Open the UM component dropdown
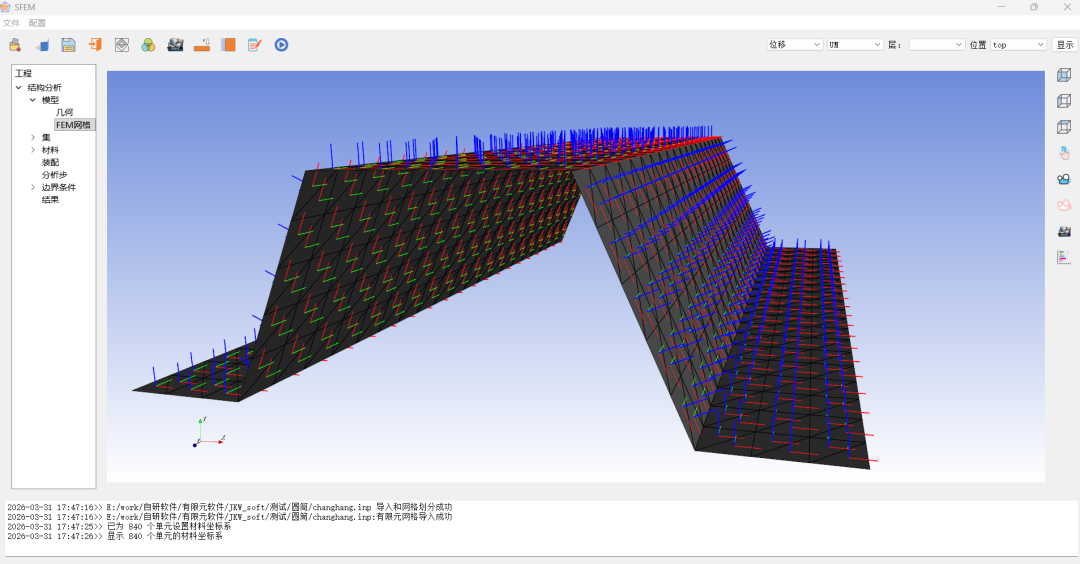 (x=855, y=45)
